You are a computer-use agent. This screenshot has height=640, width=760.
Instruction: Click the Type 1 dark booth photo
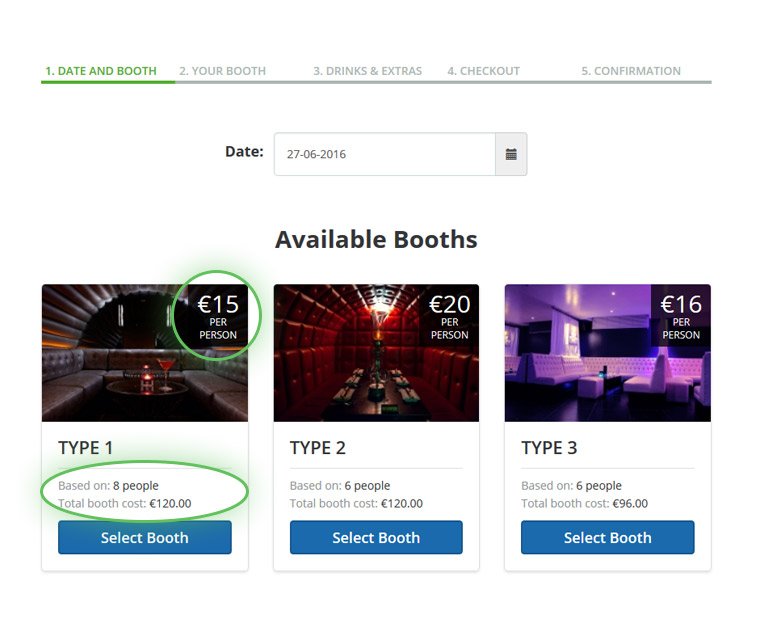pyautogui.click(x=145, y=353)
